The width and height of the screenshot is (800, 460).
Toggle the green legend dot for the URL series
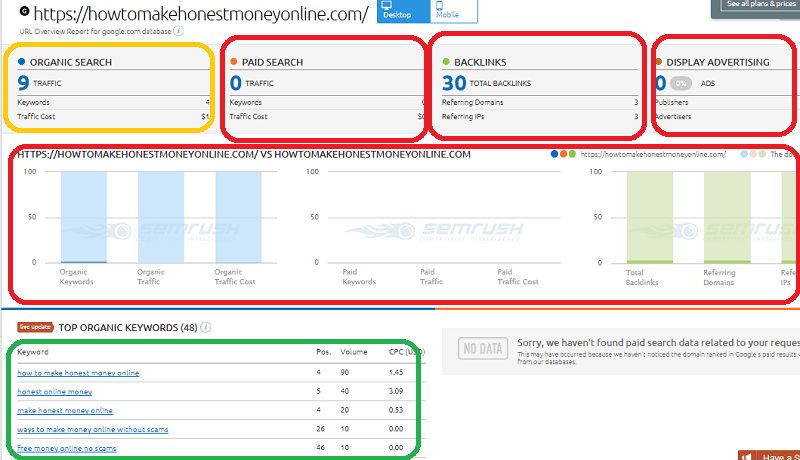pos(572,154)
